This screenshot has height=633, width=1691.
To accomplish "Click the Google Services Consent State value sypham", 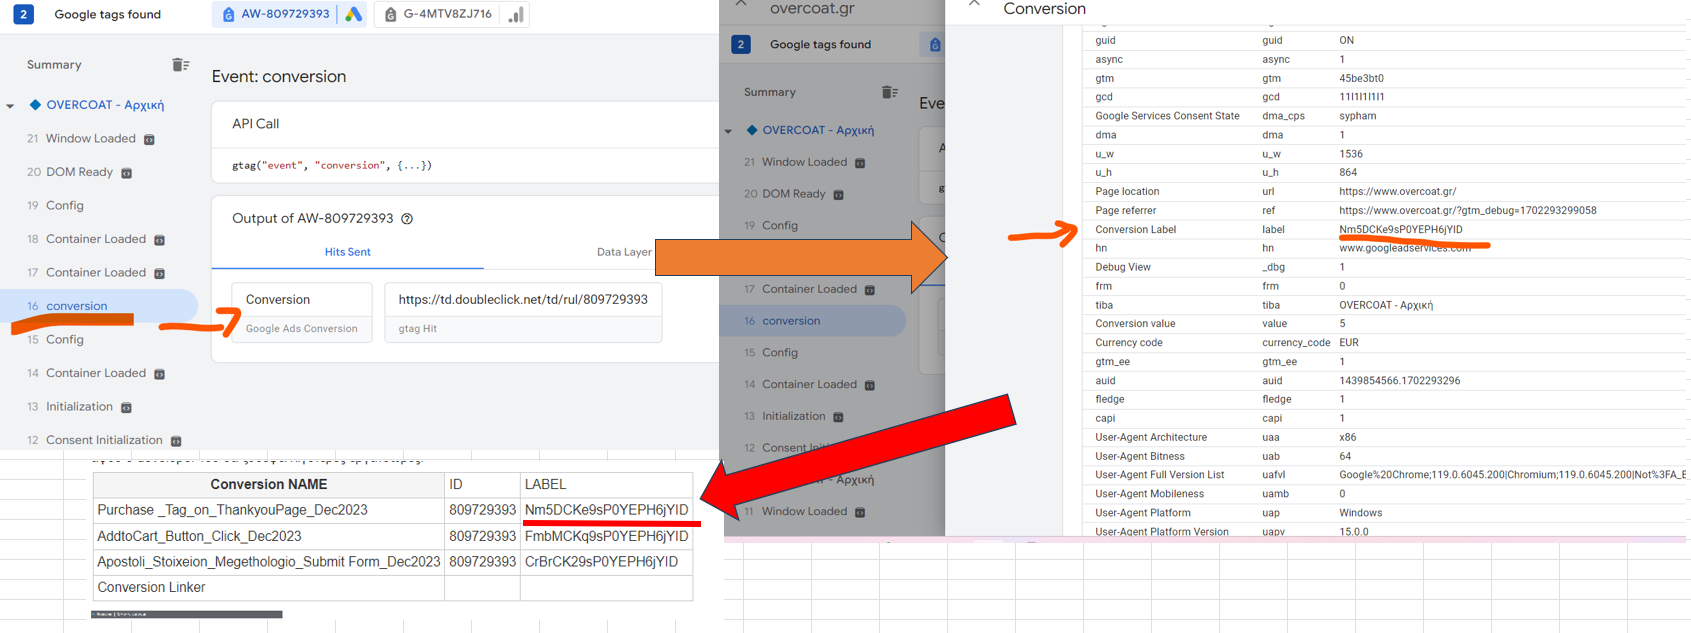I will click(x=1357, y=116).
